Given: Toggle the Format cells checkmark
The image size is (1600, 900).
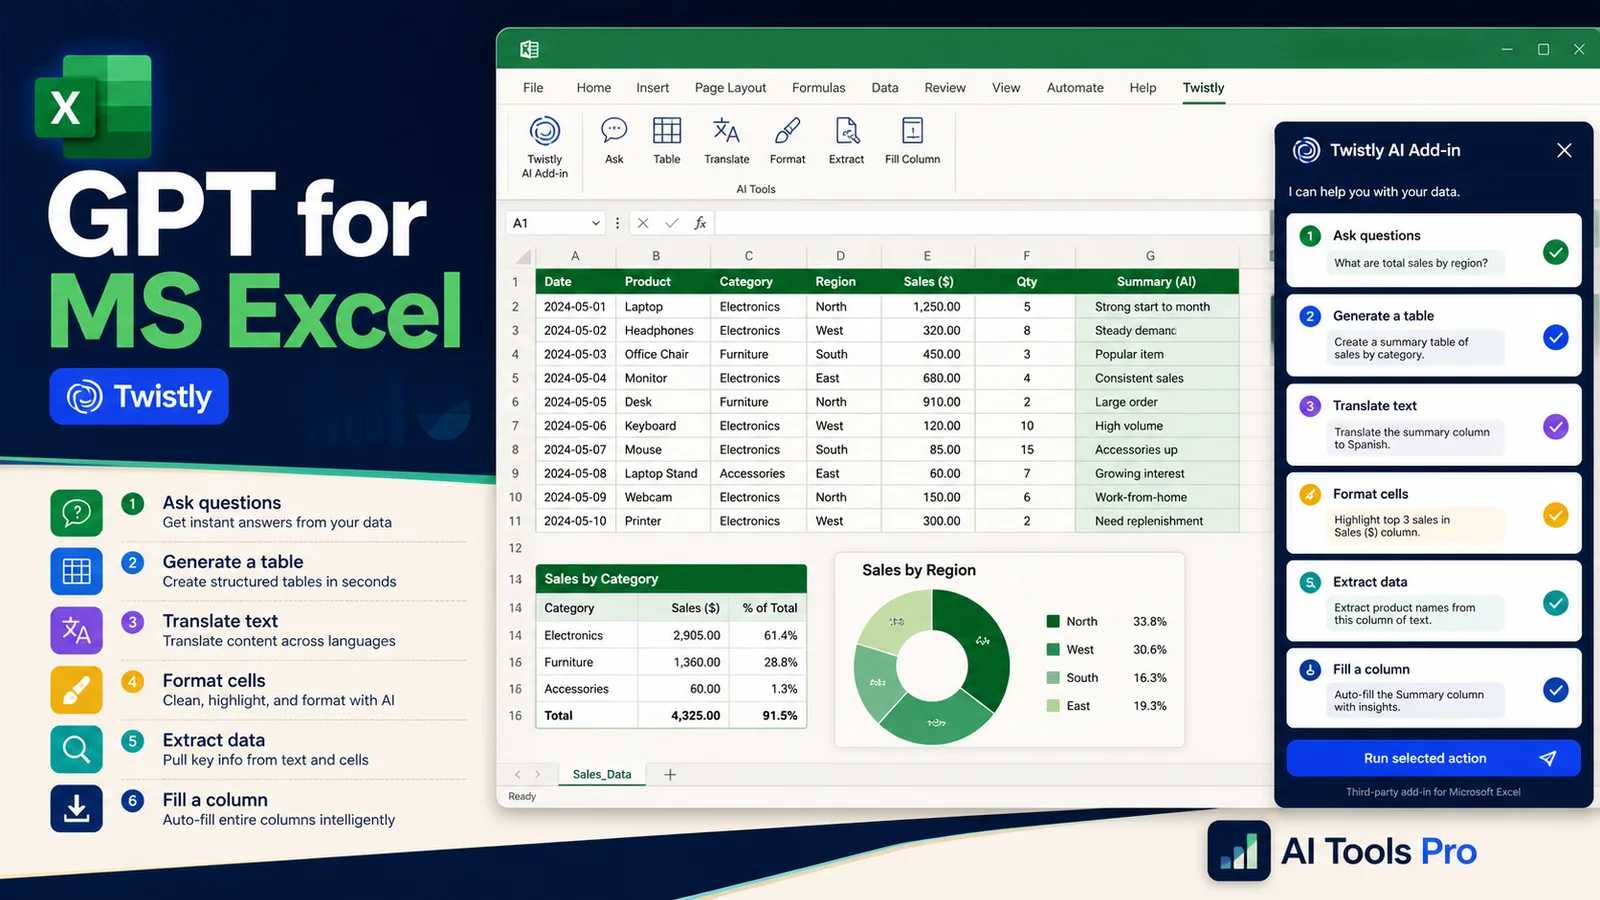Looking at the screenshot, I should pos(1555,515).
